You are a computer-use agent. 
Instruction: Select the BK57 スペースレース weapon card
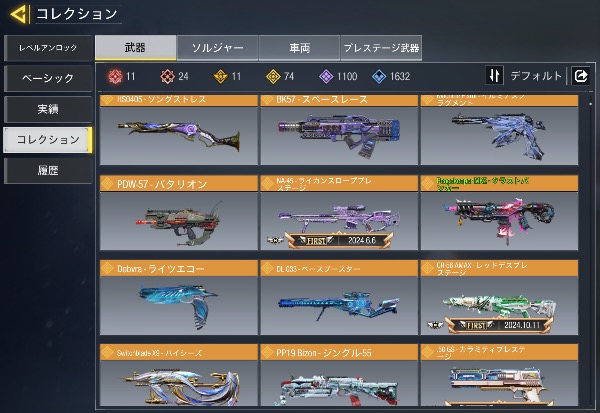point(339,130)
